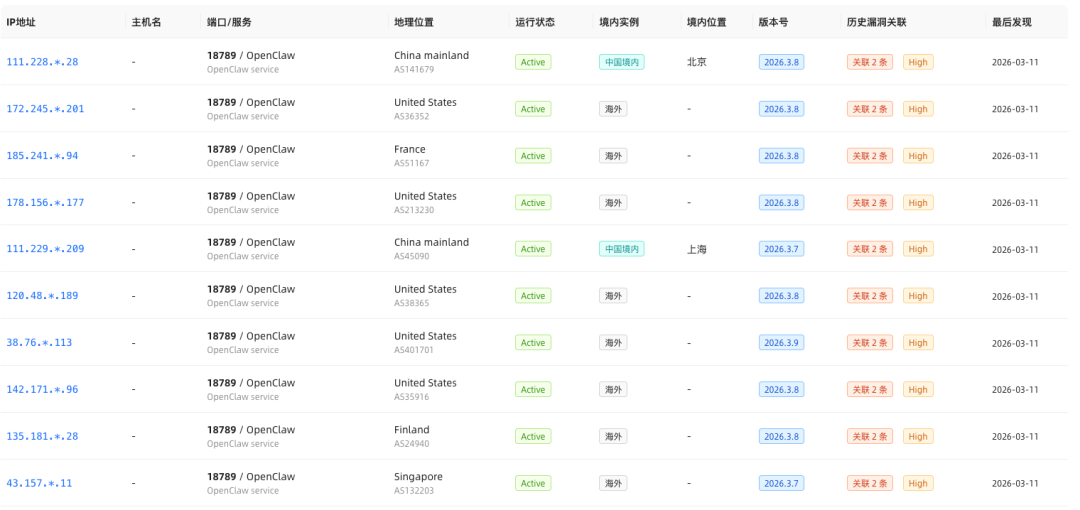Click the 地理位置 column header
This screenshot has height=510, width=1080.
(413, 21)
